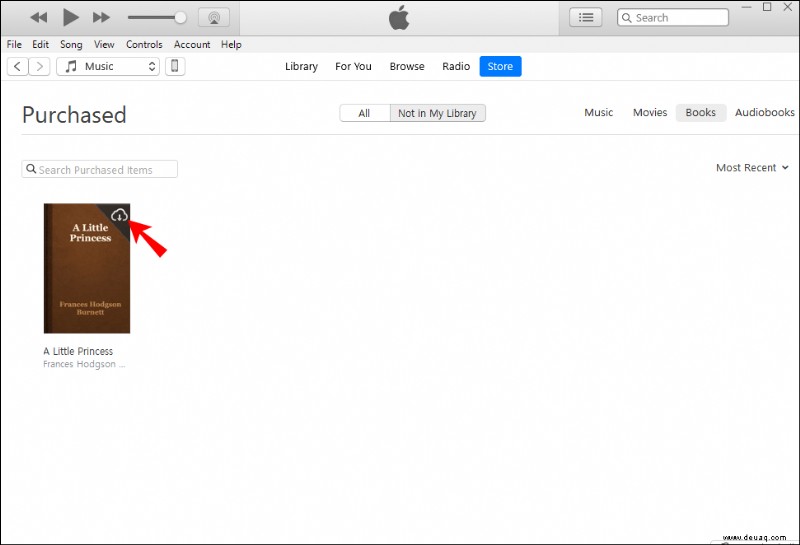
Task: Click the magnifier icon in top Search
Action: click(627, 18)
